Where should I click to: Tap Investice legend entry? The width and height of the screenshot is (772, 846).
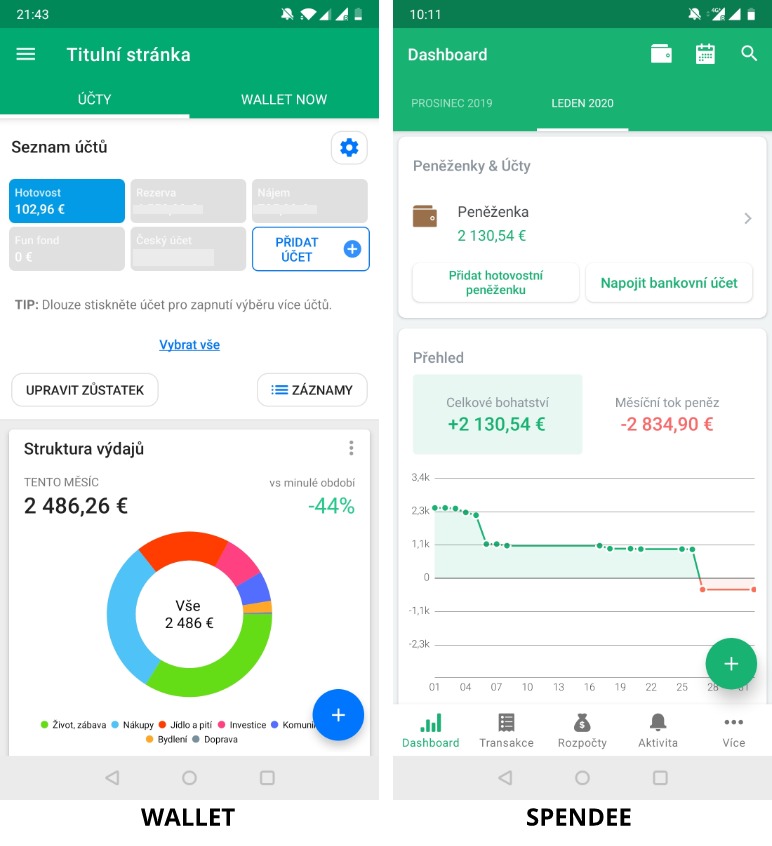coord(242,725)
